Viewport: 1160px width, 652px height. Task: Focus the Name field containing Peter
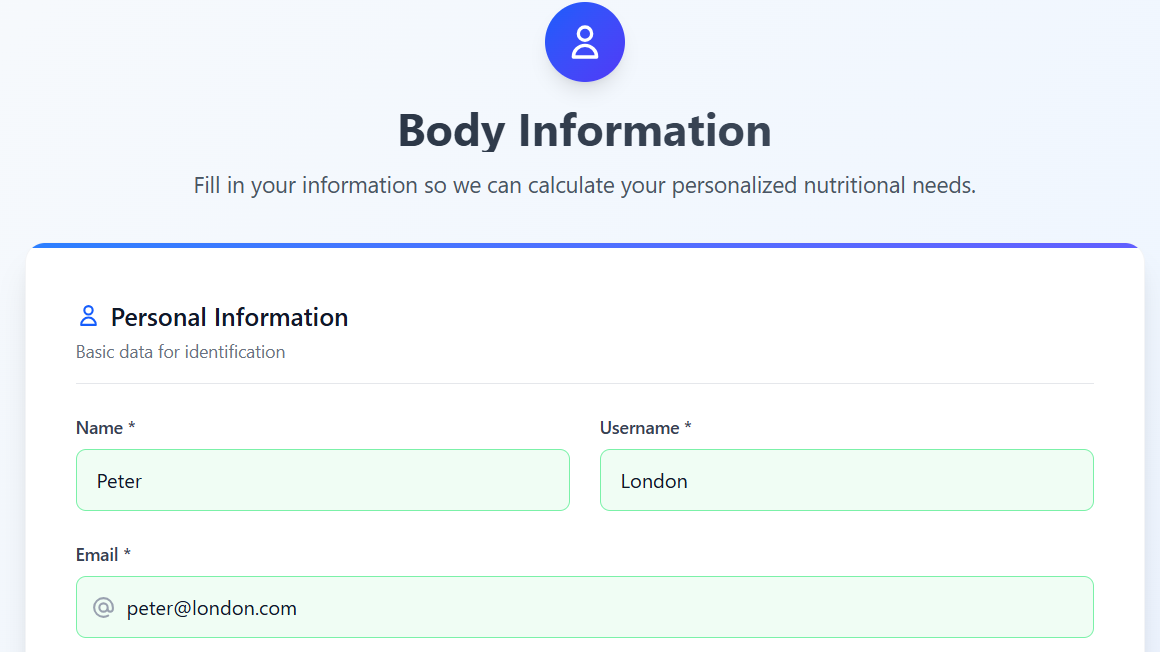coord(322,481)
